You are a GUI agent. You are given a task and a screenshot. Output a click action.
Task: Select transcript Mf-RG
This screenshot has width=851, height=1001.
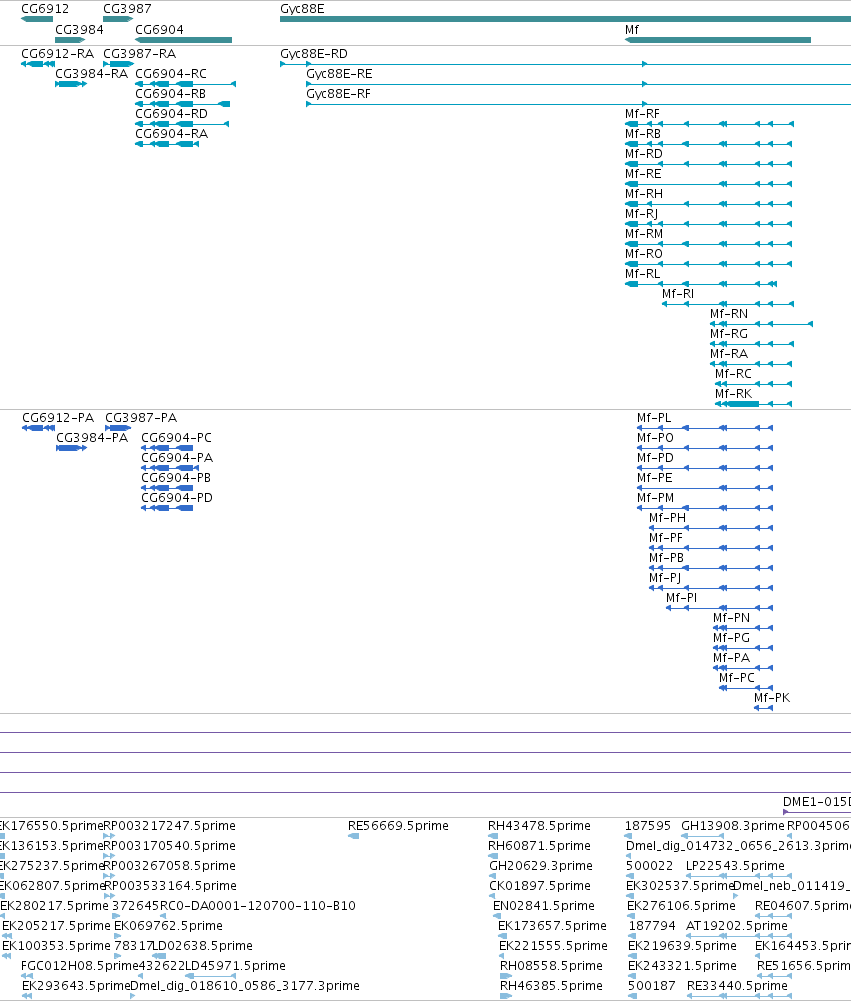[x=728, y=334]
